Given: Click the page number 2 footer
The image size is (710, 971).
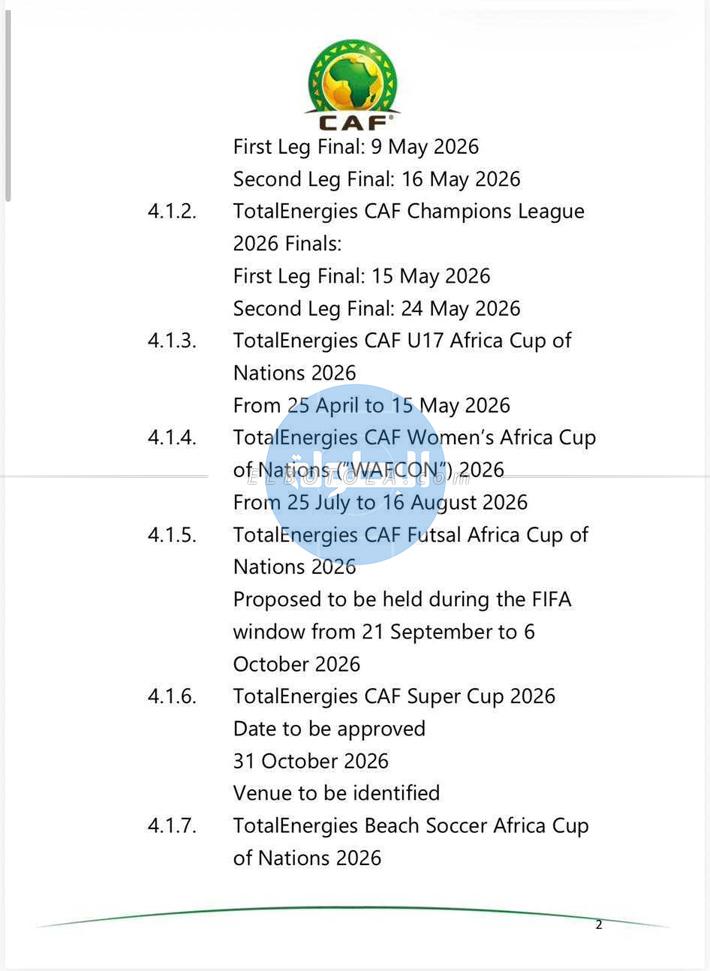Looking at the screenshot, I should (599, 925).
